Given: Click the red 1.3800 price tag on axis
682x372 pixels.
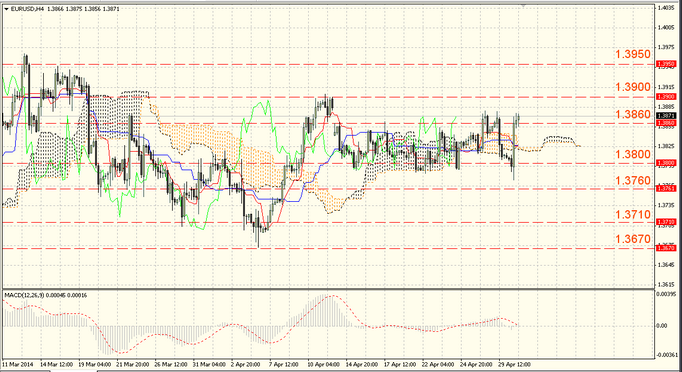Looking at the screenshot, I should (x=666, y=163).
